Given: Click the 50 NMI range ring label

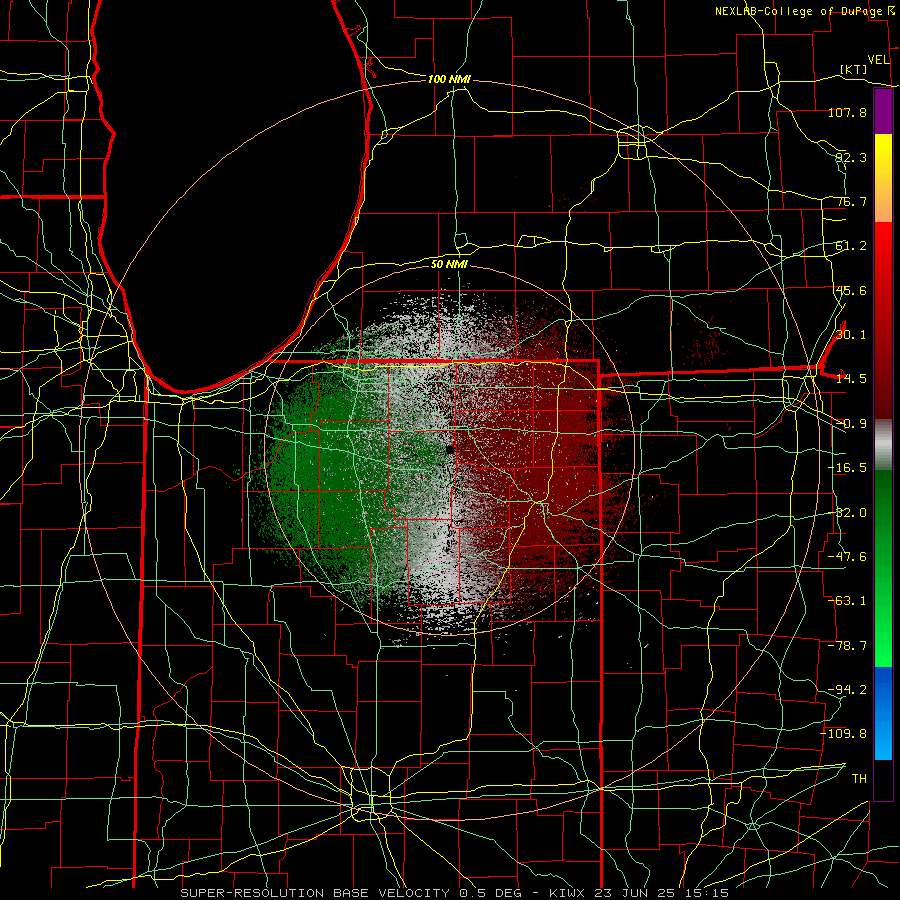Looking at the screenshot, I should (449, 264).
